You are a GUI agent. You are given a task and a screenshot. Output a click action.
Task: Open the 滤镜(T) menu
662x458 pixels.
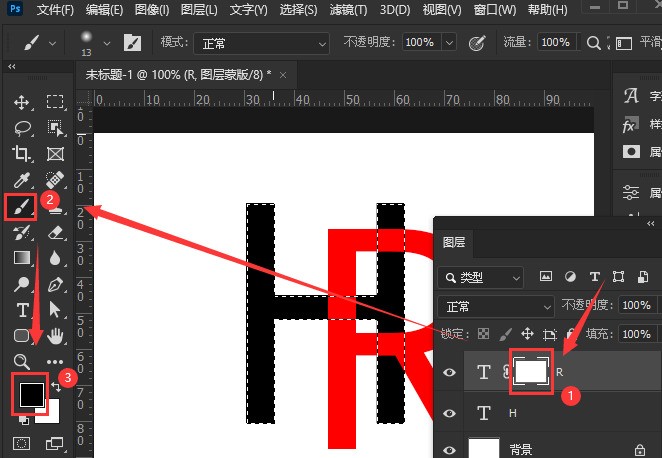click(x=348, y=10)
